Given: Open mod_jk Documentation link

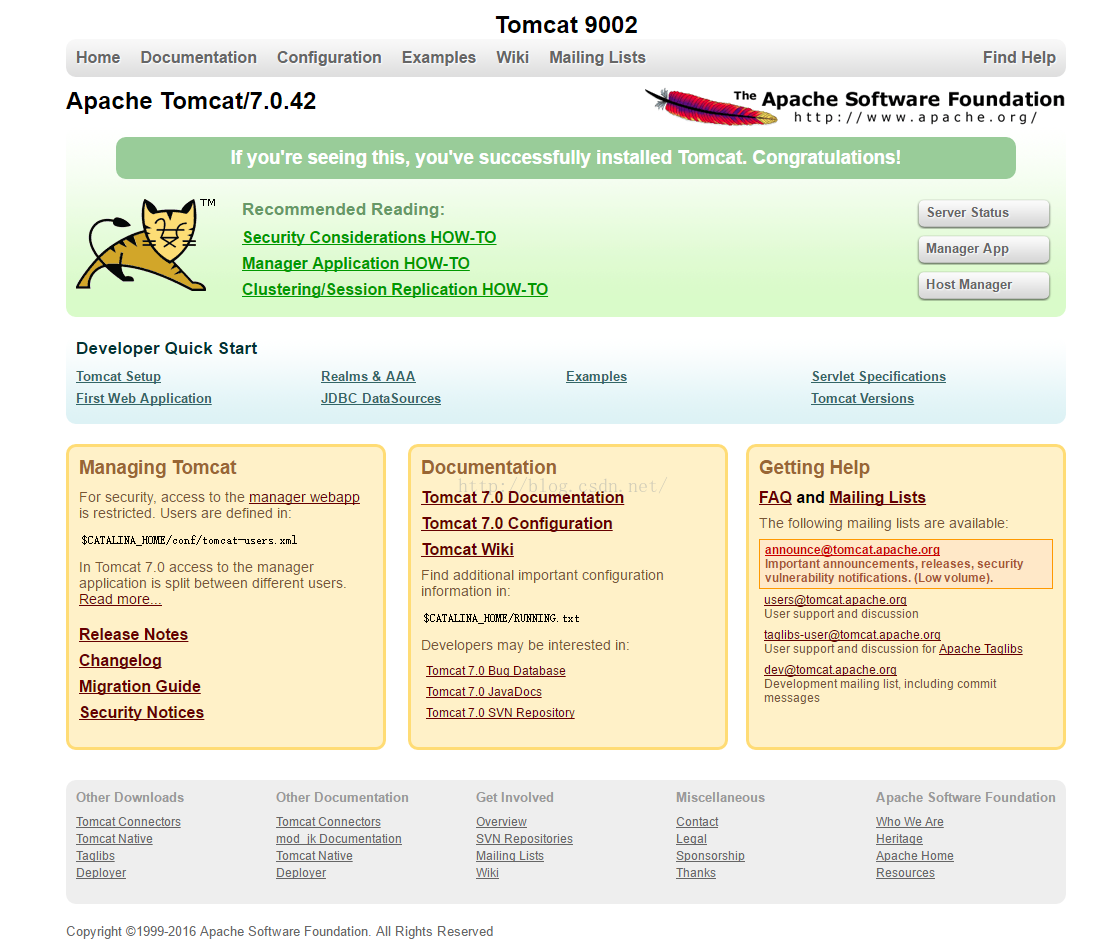Looking at the screenshot, I should (339, 838).
